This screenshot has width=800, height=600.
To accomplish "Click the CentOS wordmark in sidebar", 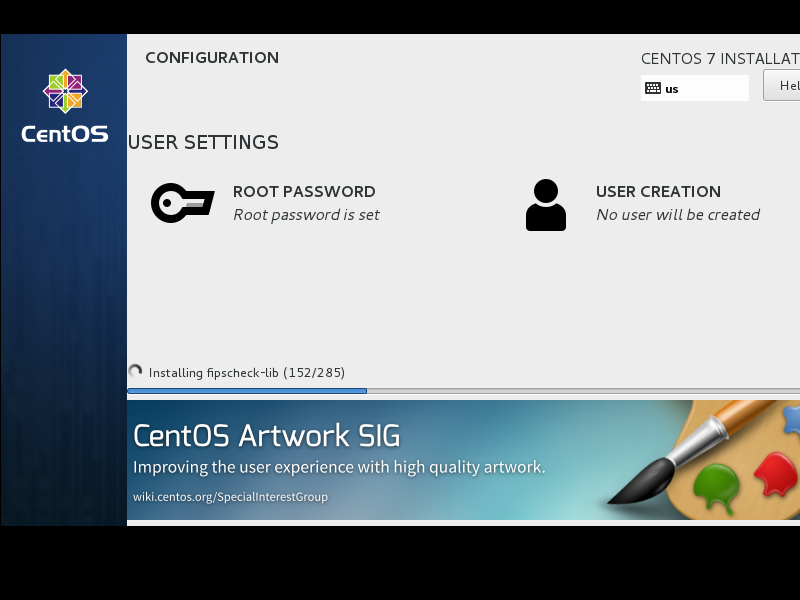I will [x=65, y=134].
